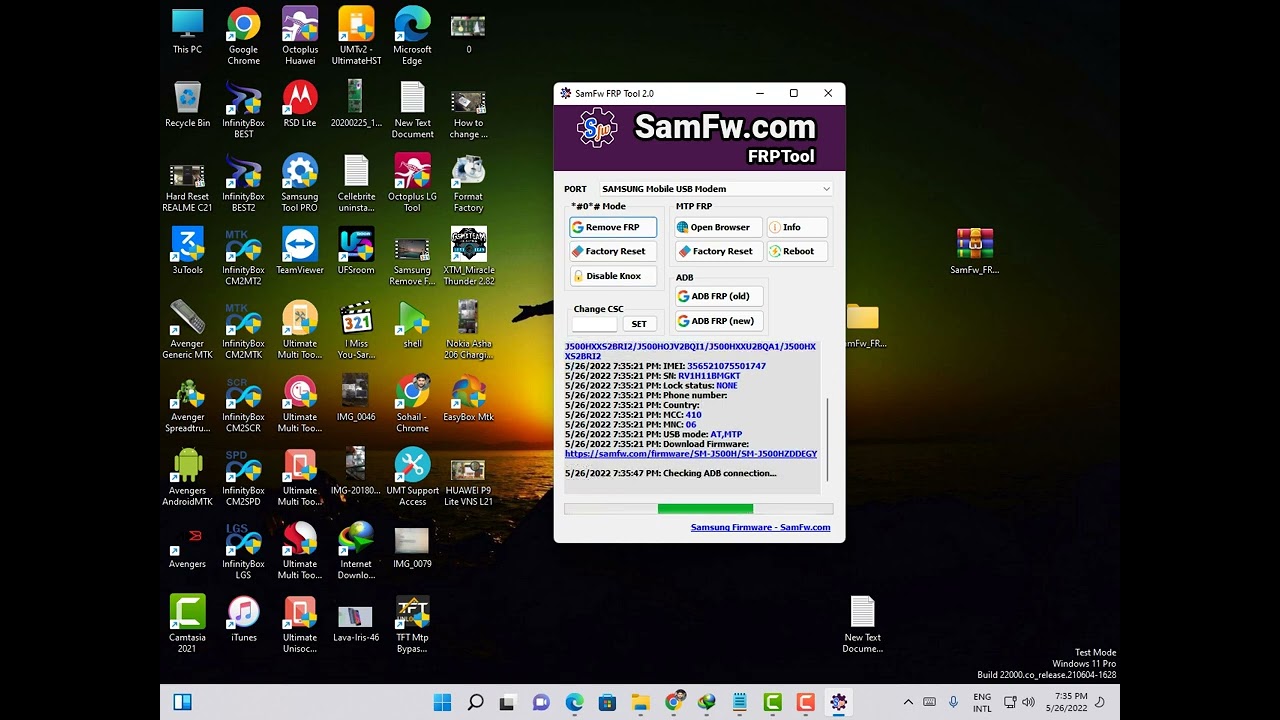Click Remove FRP in *#0*# Mode

[613, 227]
